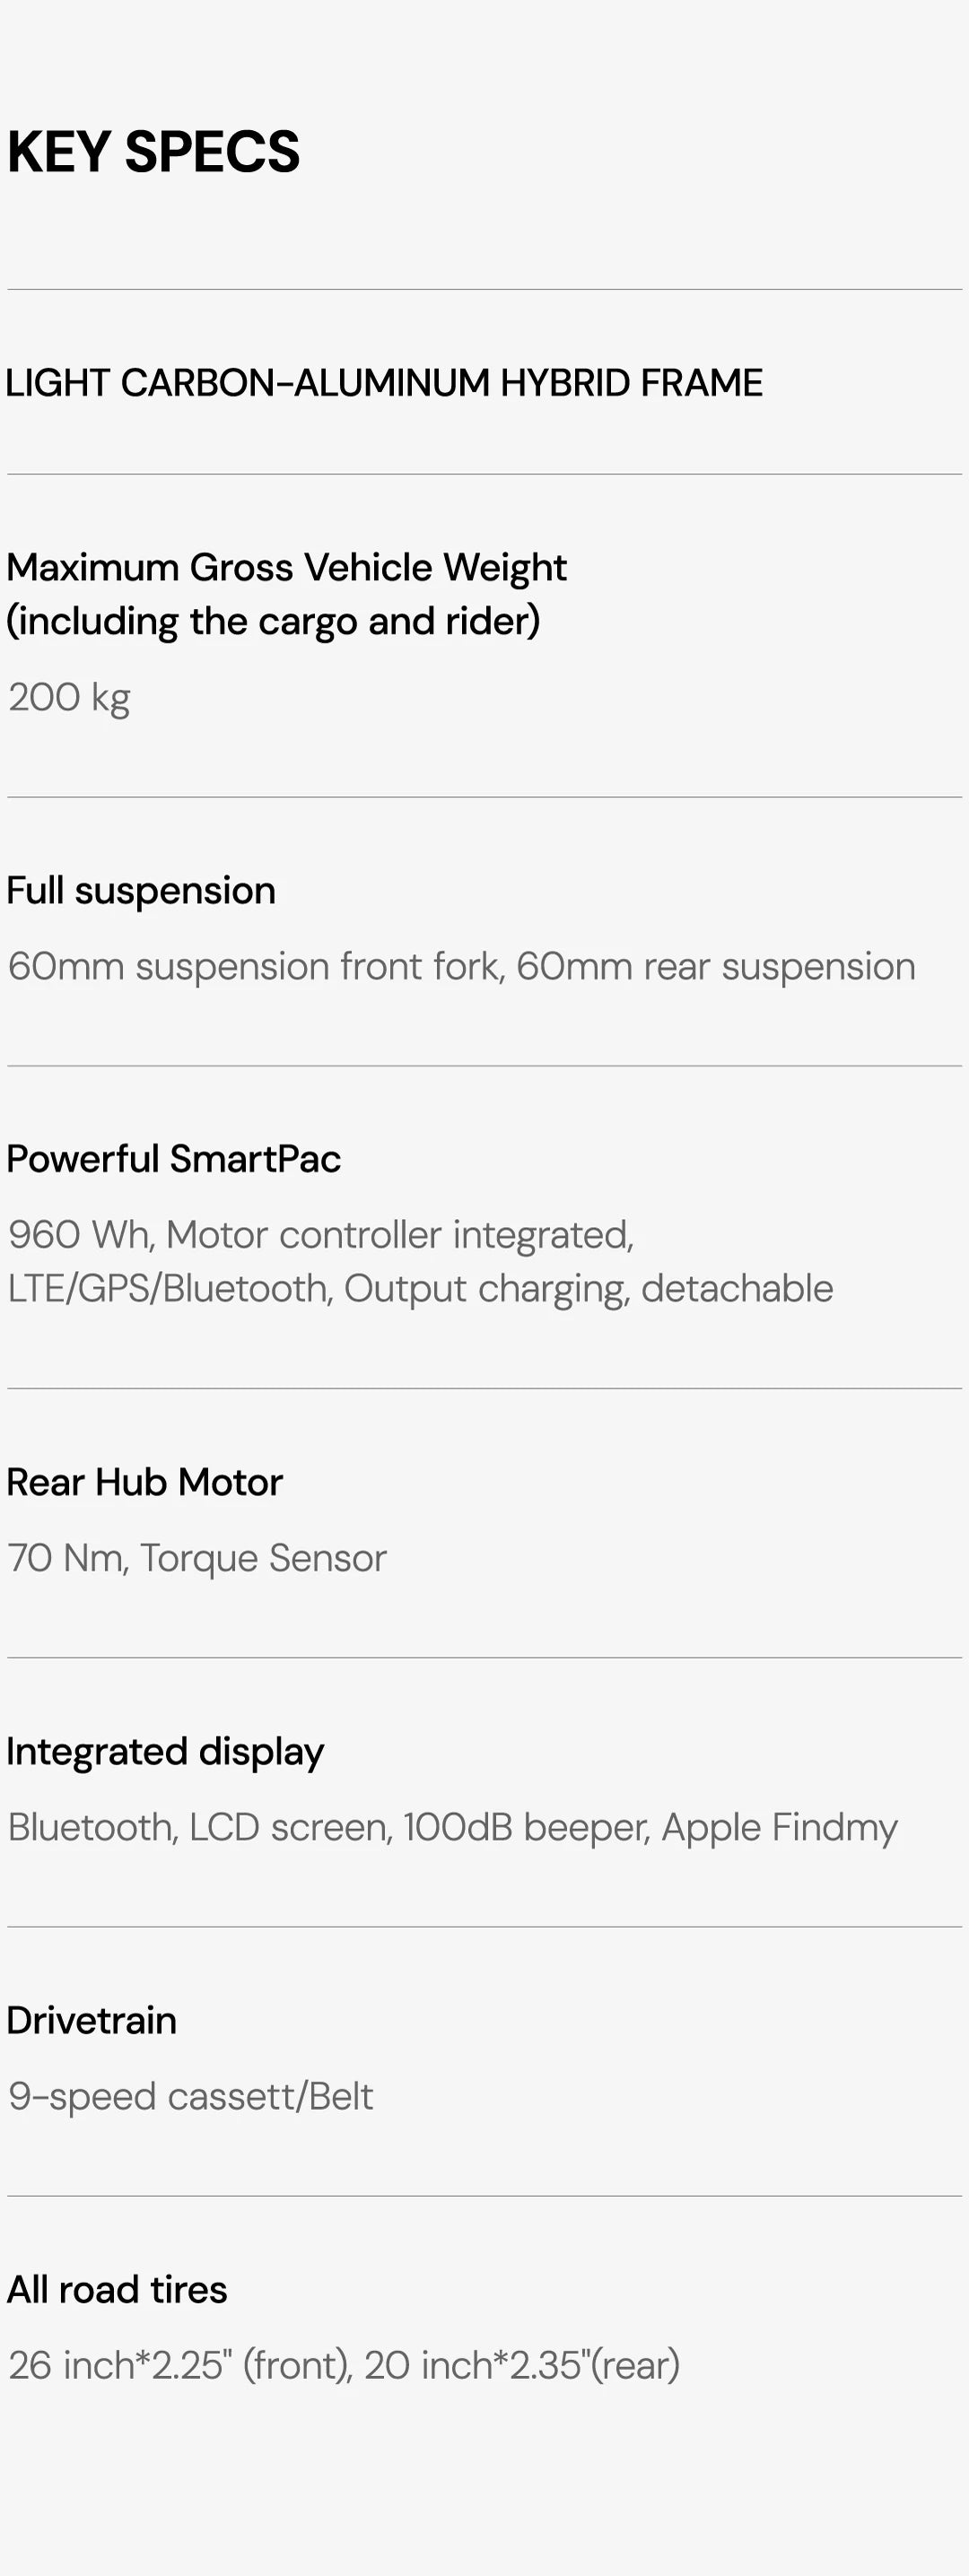Click the Maximum Gross Vehicle Weight label
Viewport: 969px width, 2576px height.
286,567
